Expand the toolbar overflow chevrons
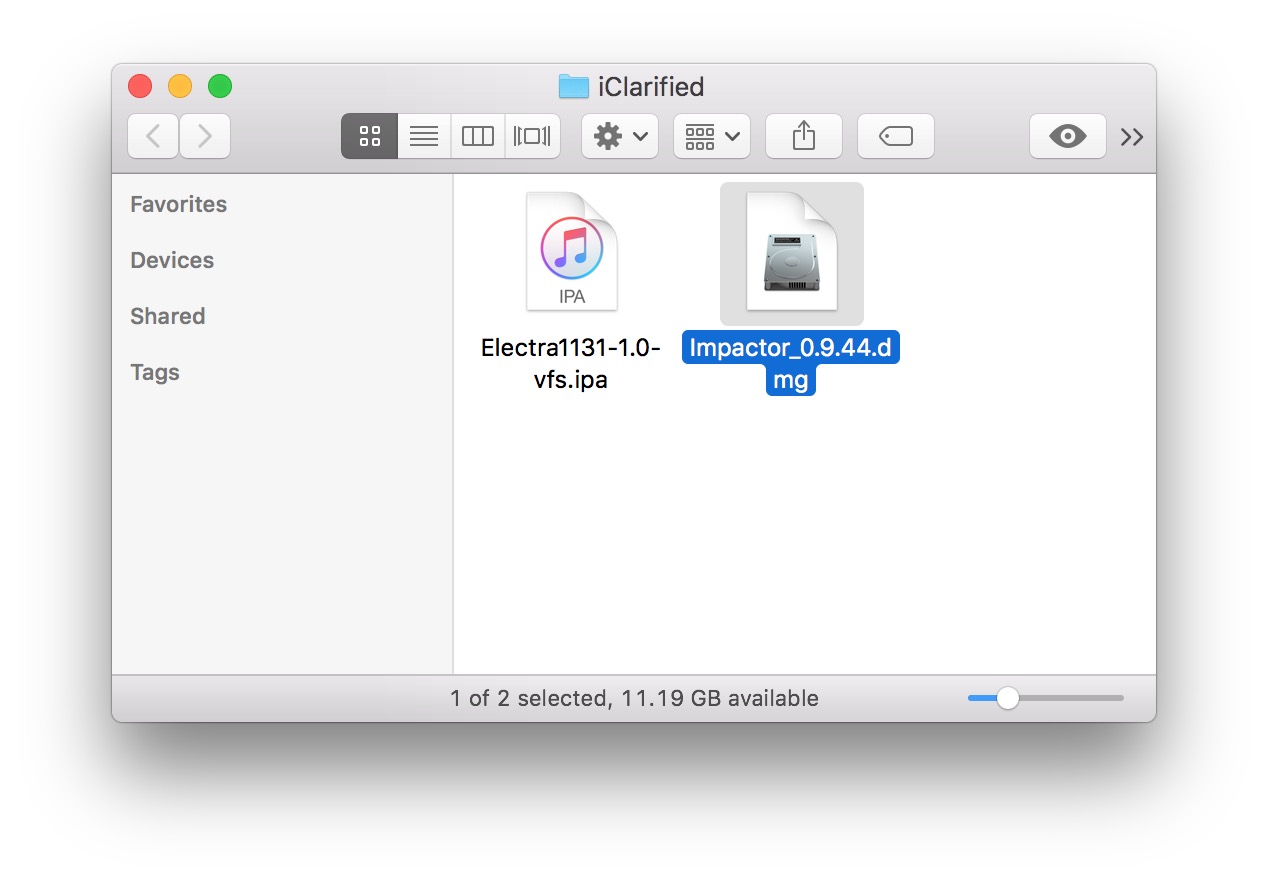The image size is (1268, 882). (1132, 137)
